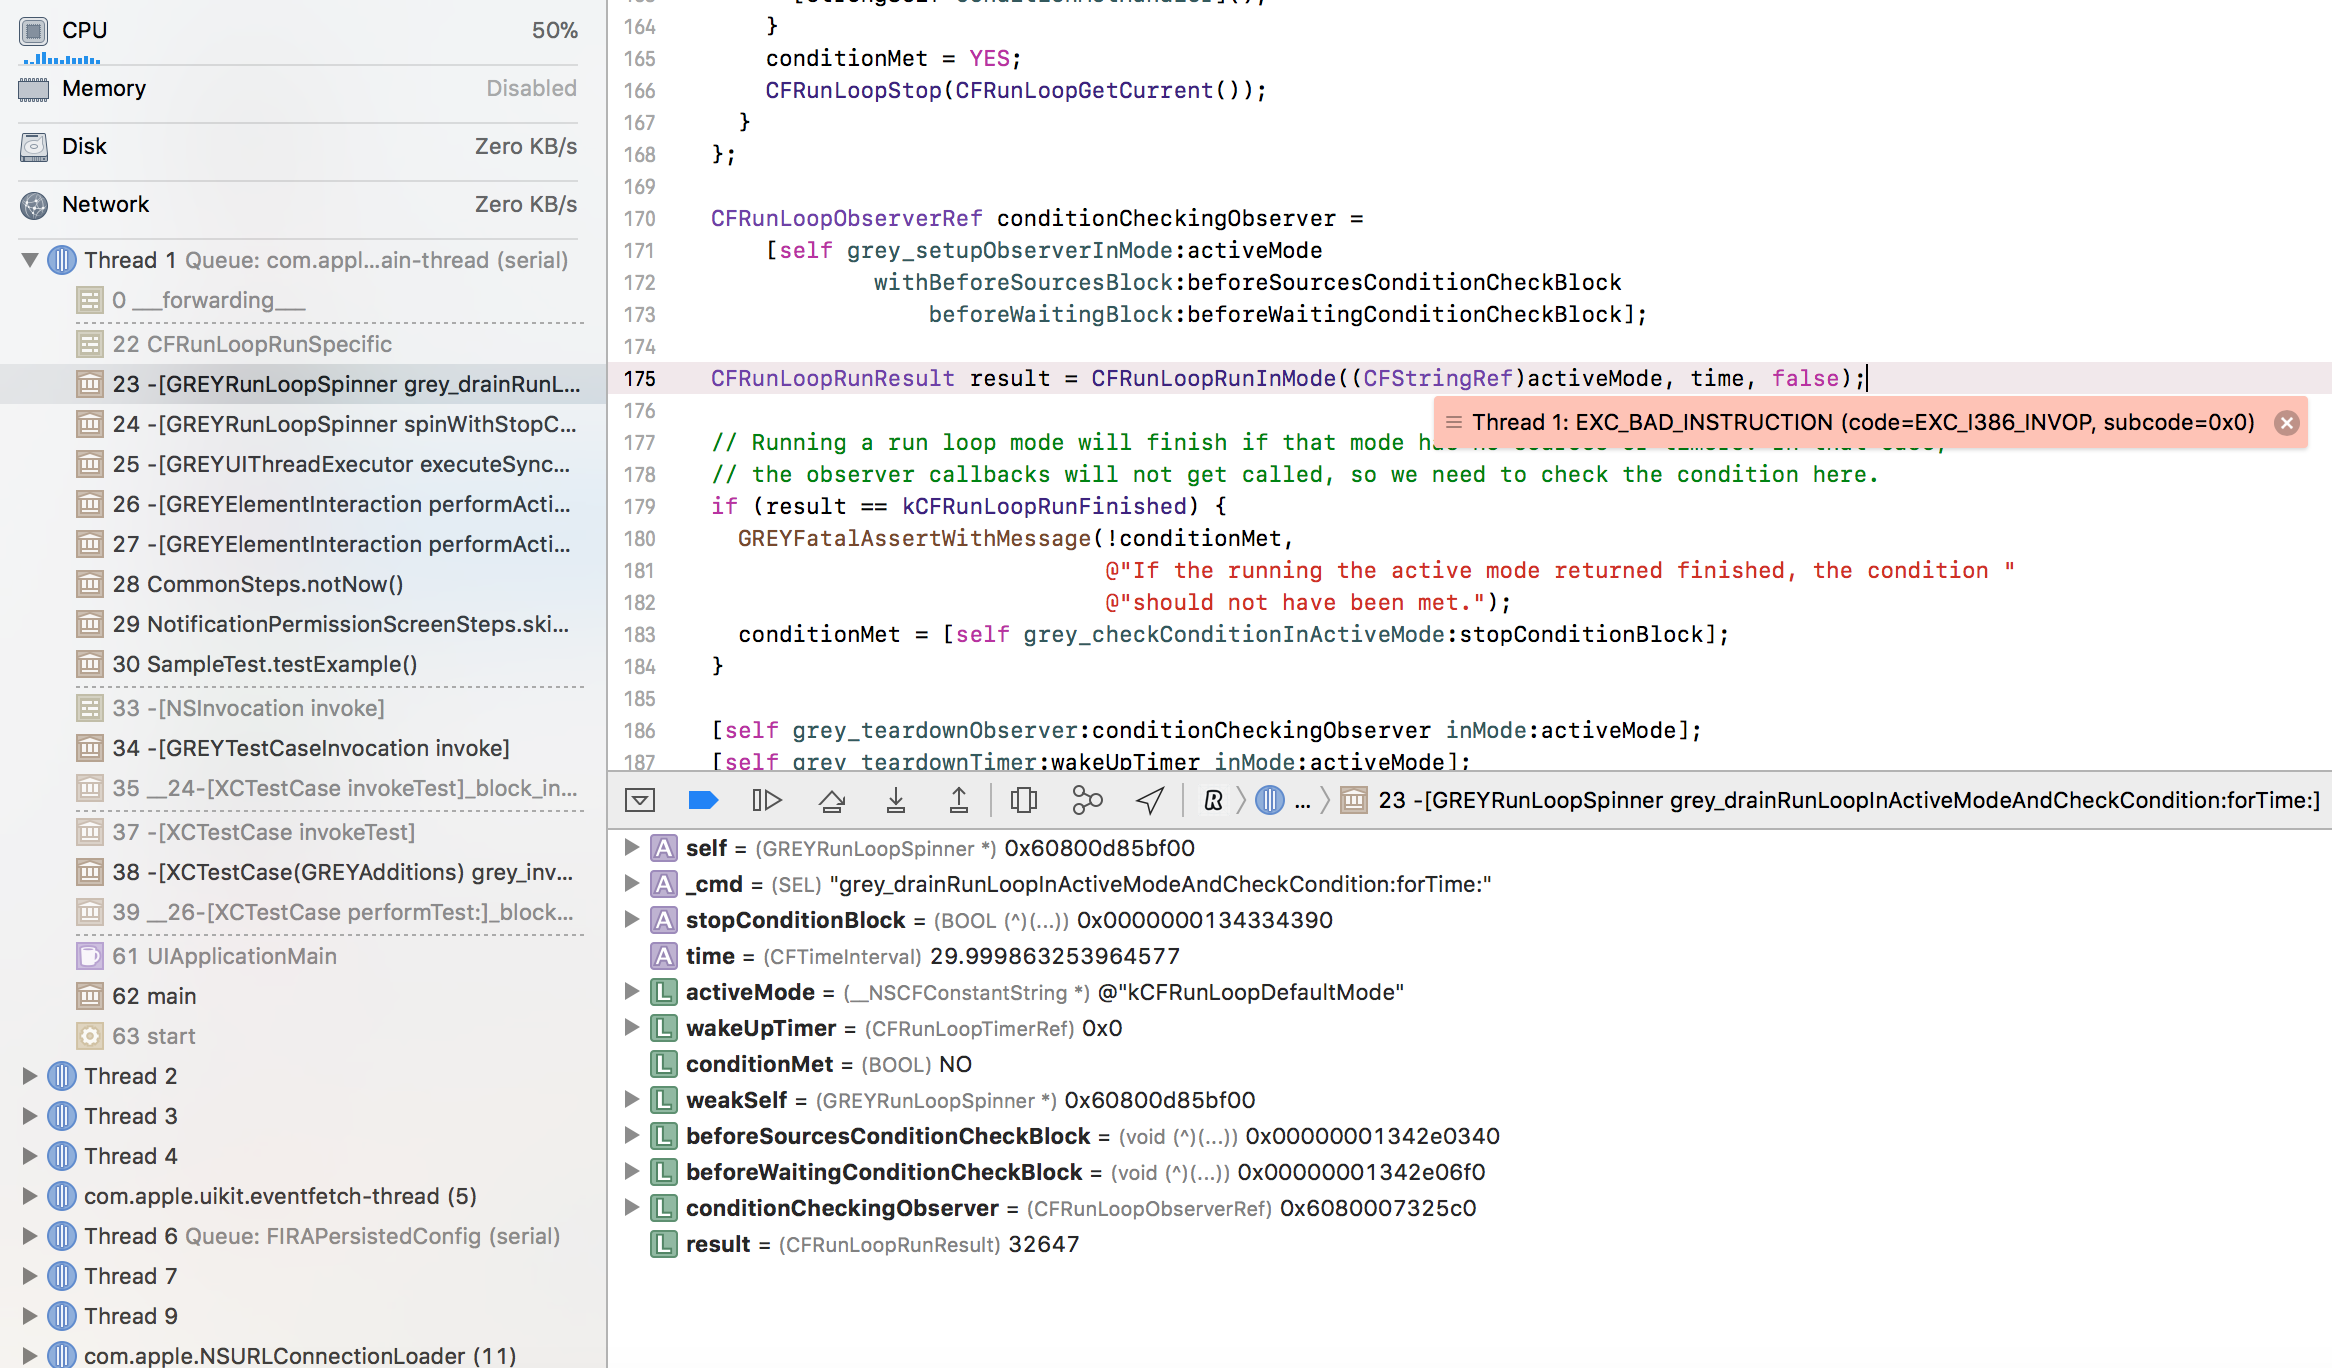Select the time variable row
The height and width of the screenshot is (1368, 2332).
[1470, 956]
